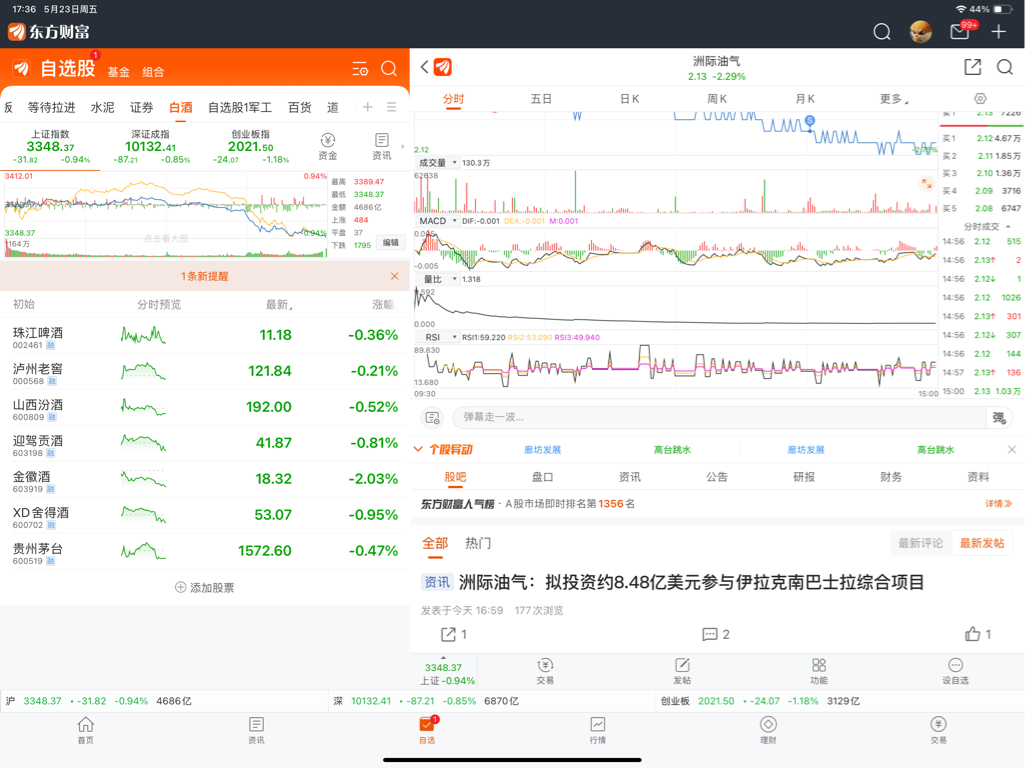Go back from 洲际油气 stock page
Screen dimensions: 1025x768
pyautogui.click(x=424, y=67)
